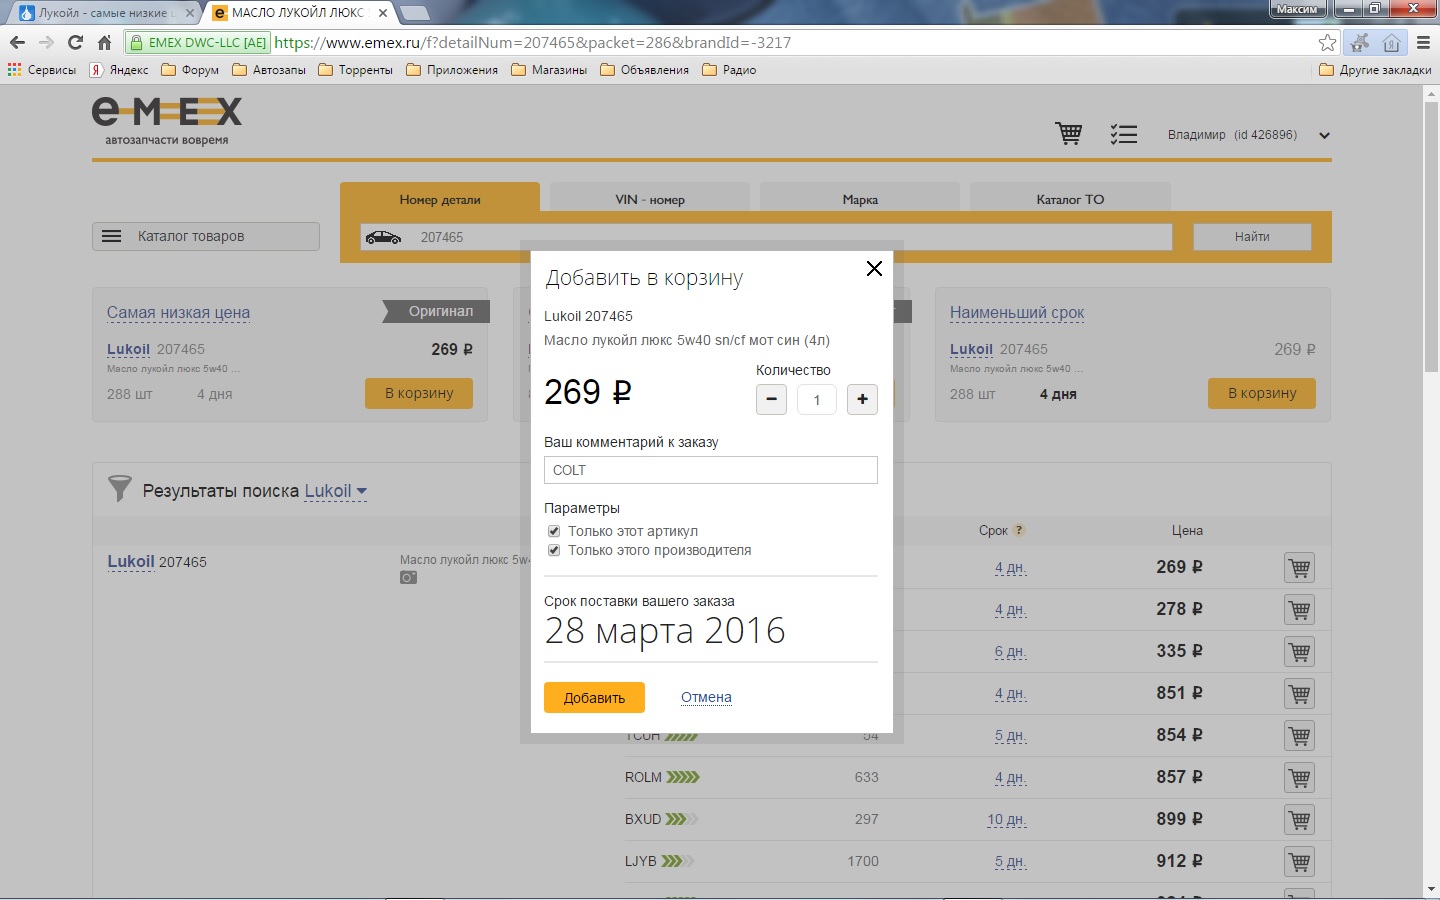Open the 'Самая низкая цена' link
1440x900 pixels.
point(178,312)
